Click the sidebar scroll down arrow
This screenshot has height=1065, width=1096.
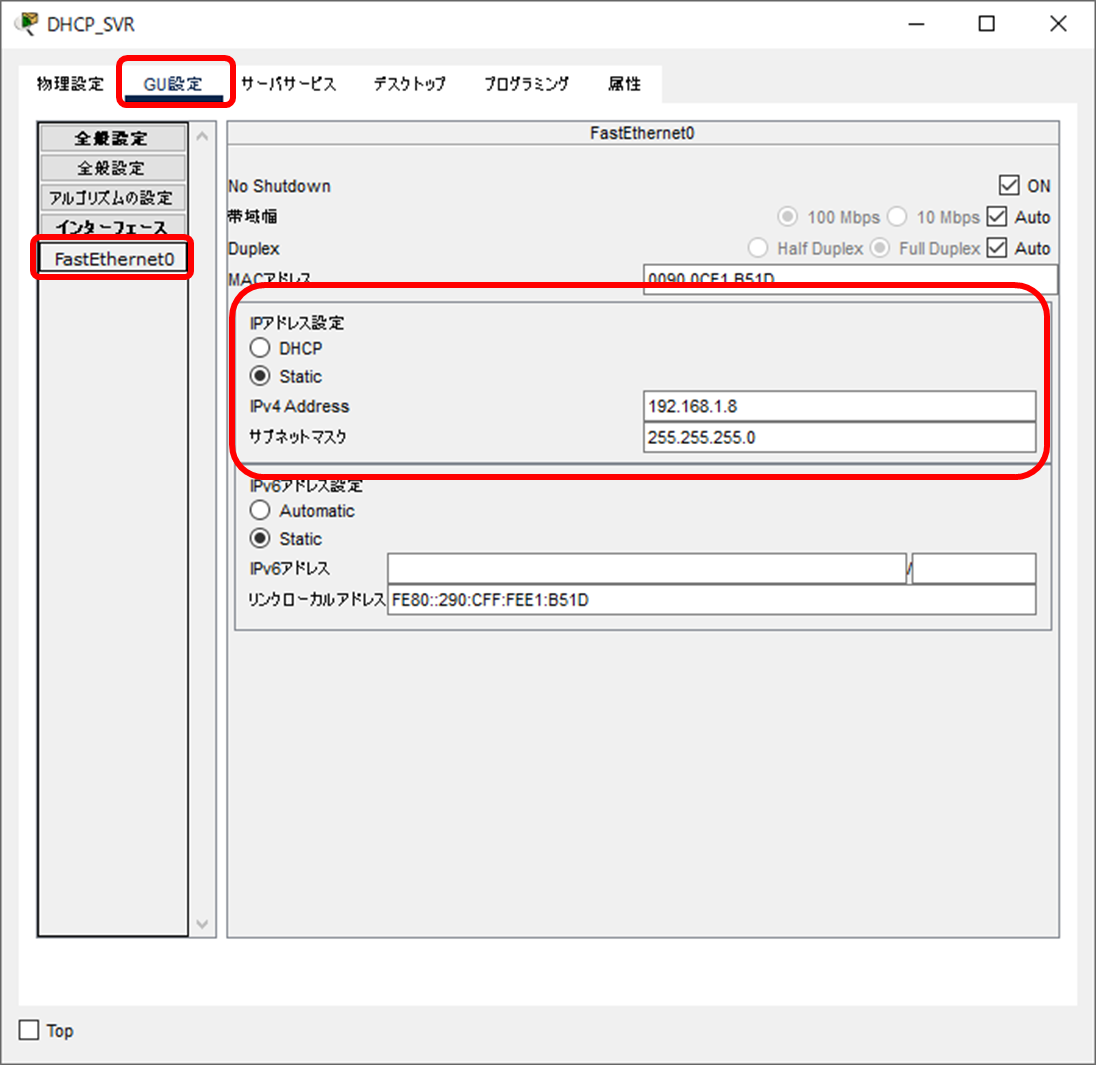click(x=203, y=924)
